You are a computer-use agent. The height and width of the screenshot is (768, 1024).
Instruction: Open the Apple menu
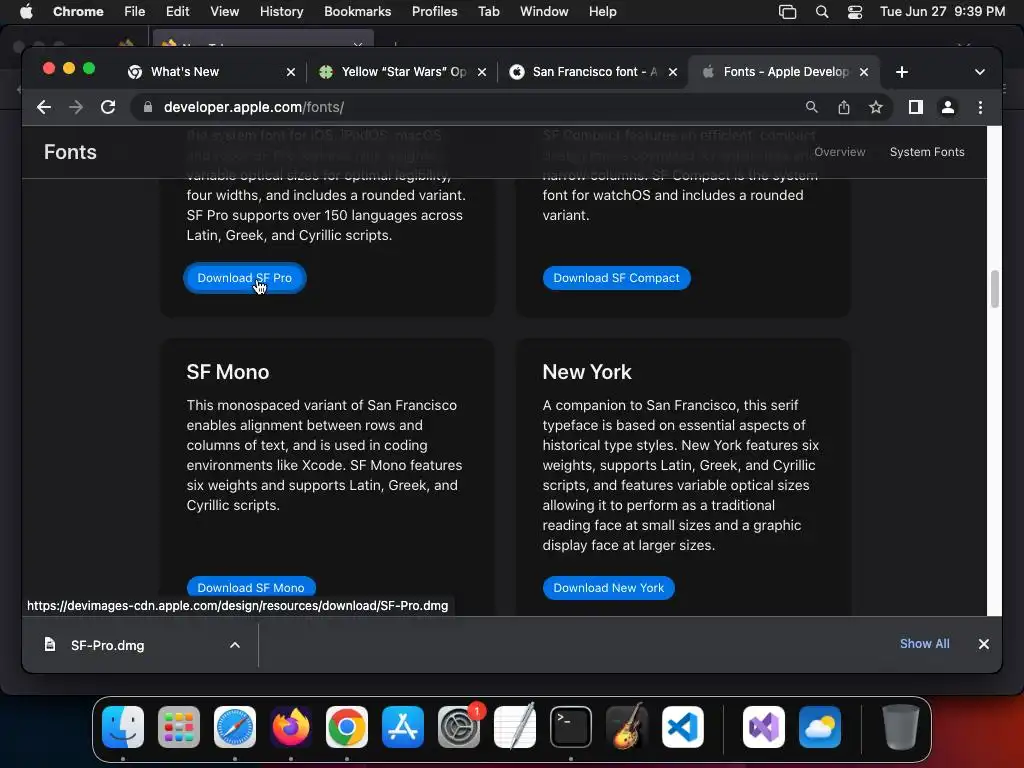(26, 12)
